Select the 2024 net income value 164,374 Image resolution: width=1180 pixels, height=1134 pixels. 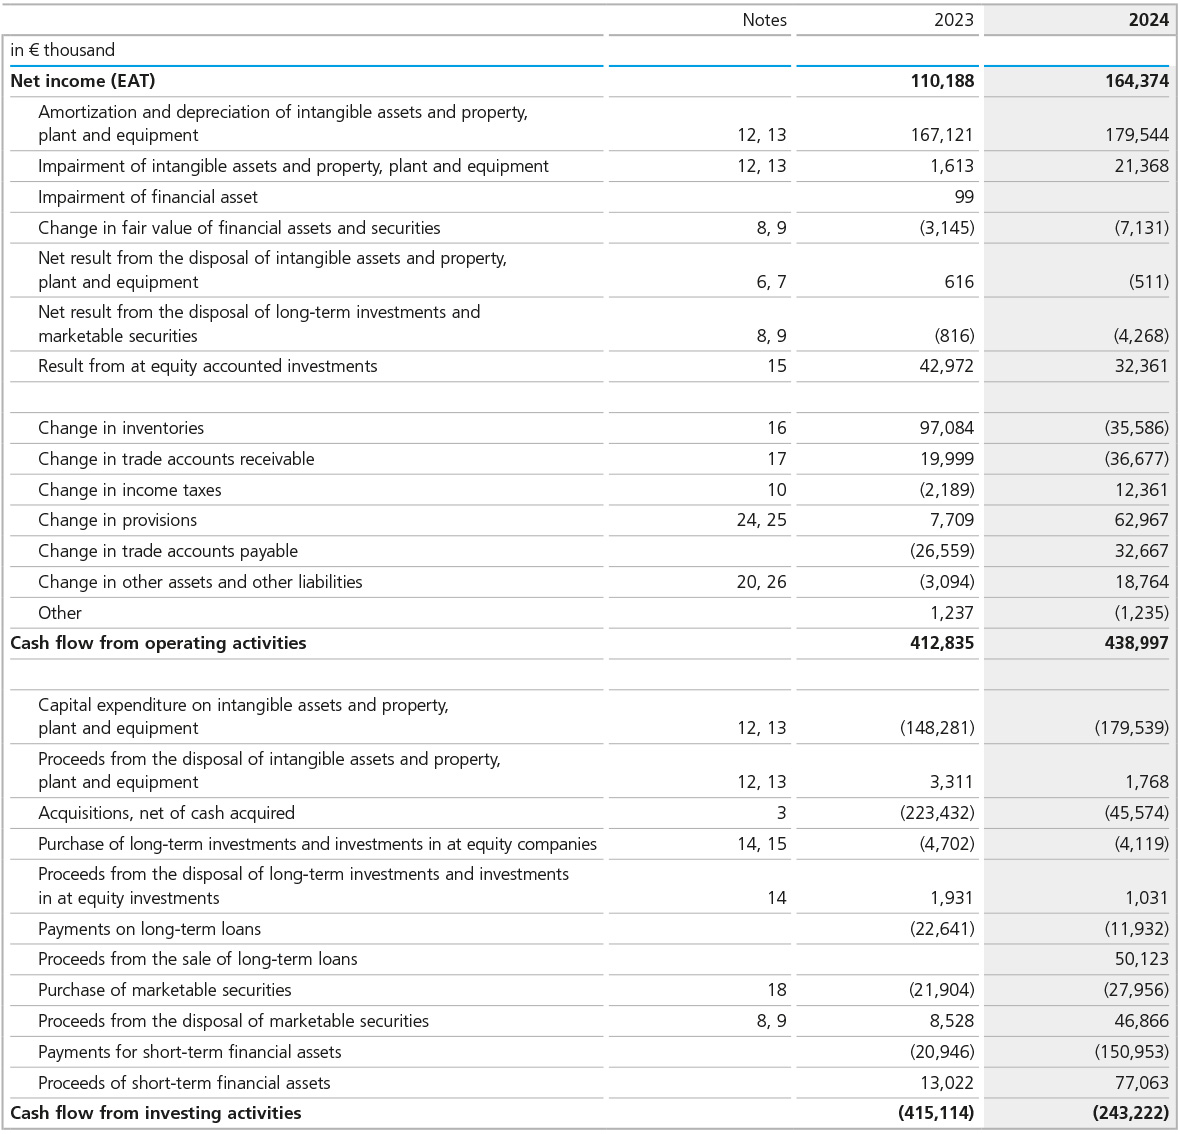[x=1136, y=81]
